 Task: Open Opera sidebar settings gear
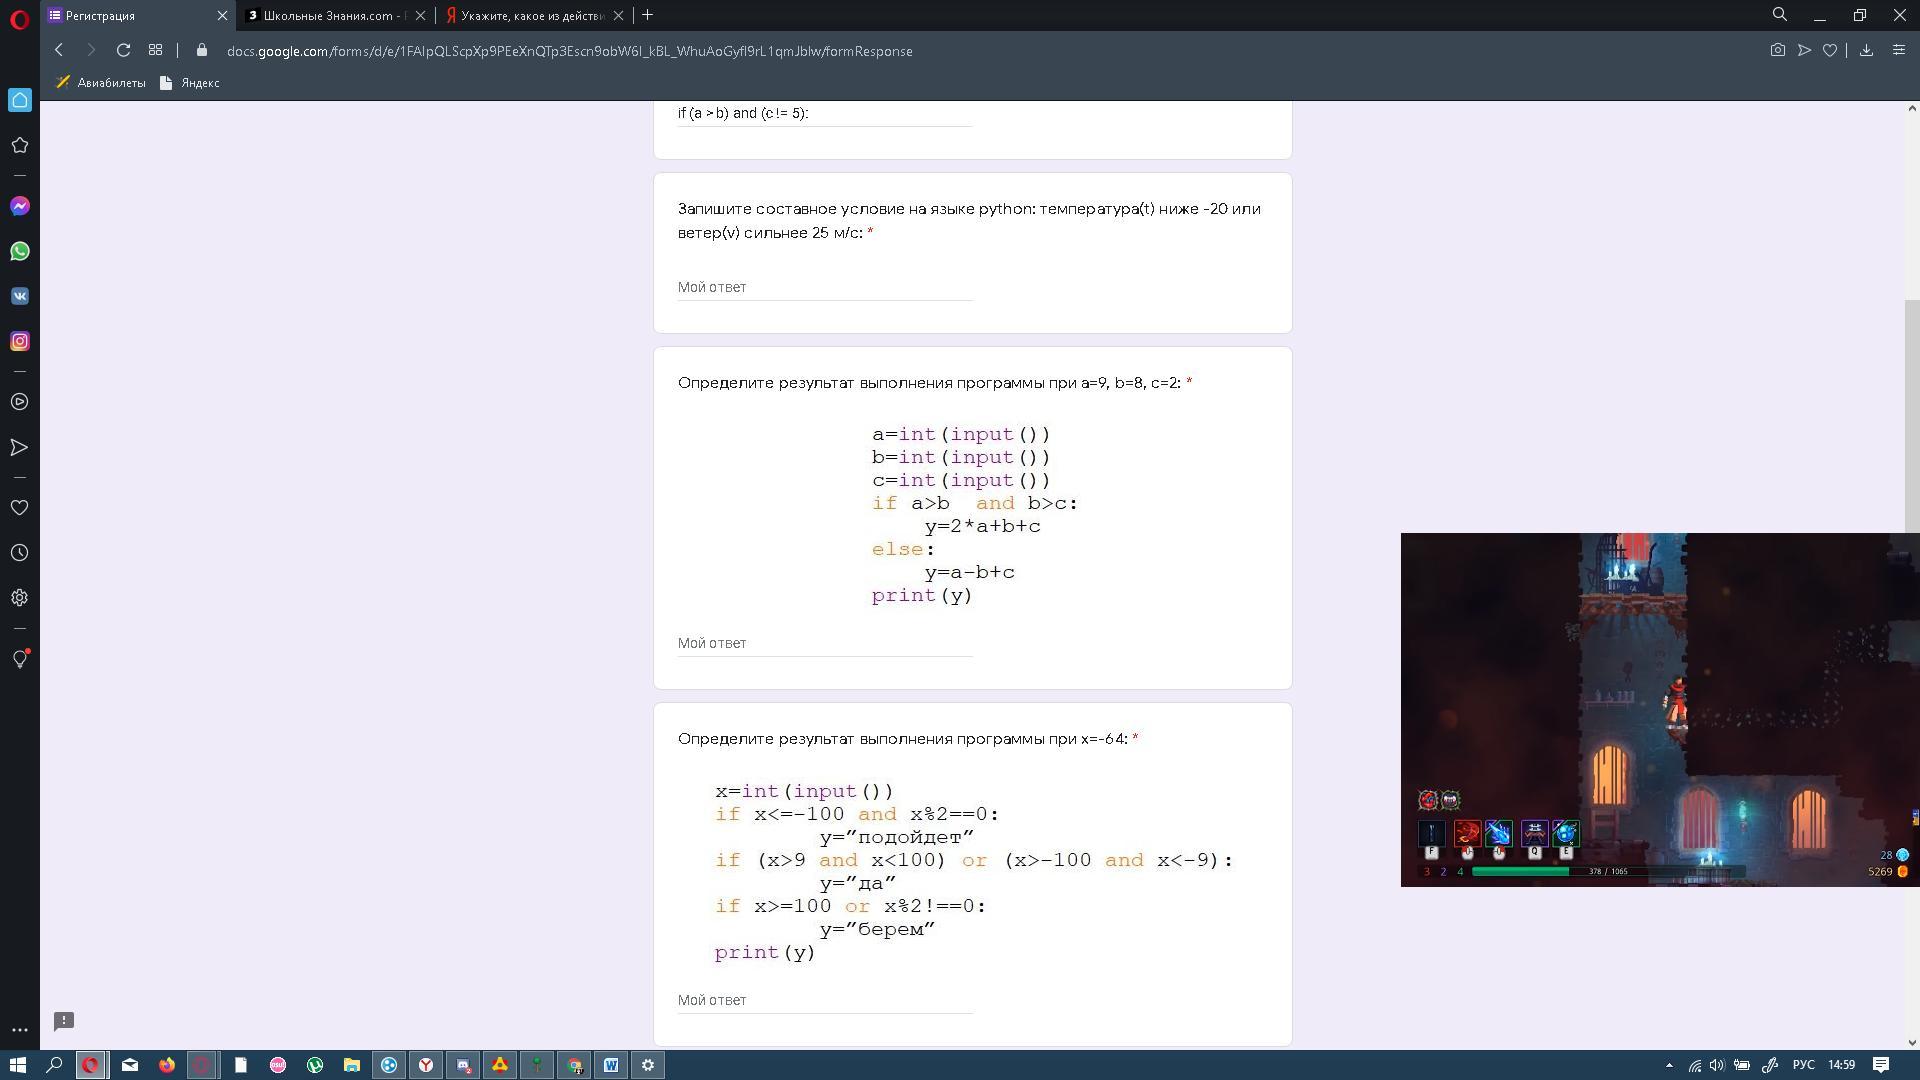pos(20,598)
